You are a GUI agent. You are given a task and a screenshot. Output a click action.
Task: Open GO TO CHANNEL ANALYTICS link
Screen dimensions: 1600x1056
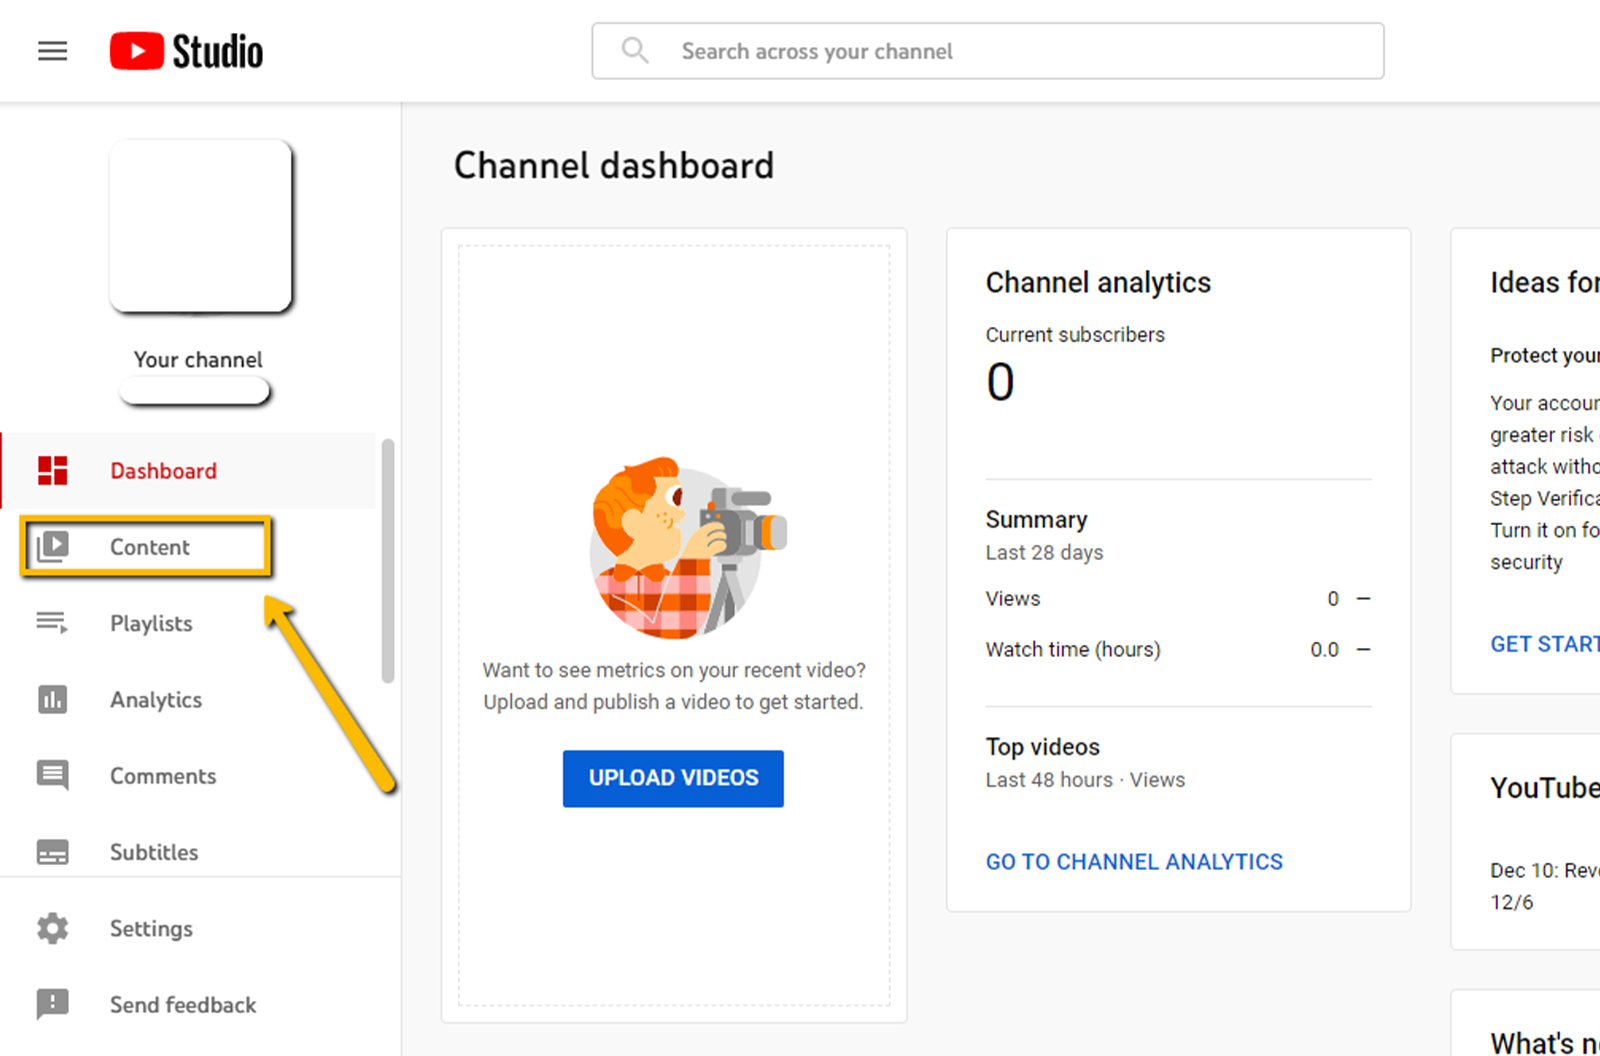[x=1134, y=862]
